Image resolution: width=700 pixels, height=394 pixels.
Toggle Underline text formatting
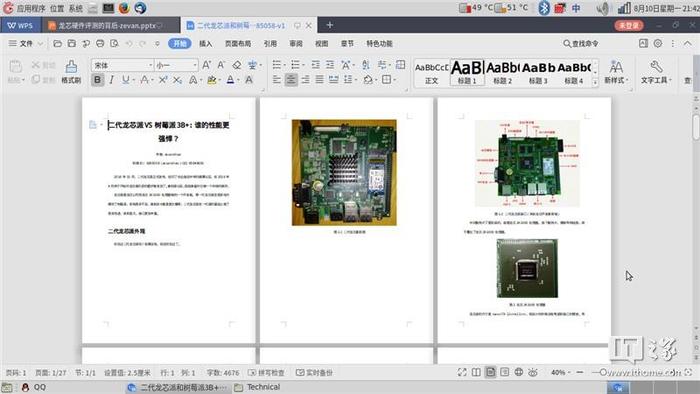[x=125, y=80]
